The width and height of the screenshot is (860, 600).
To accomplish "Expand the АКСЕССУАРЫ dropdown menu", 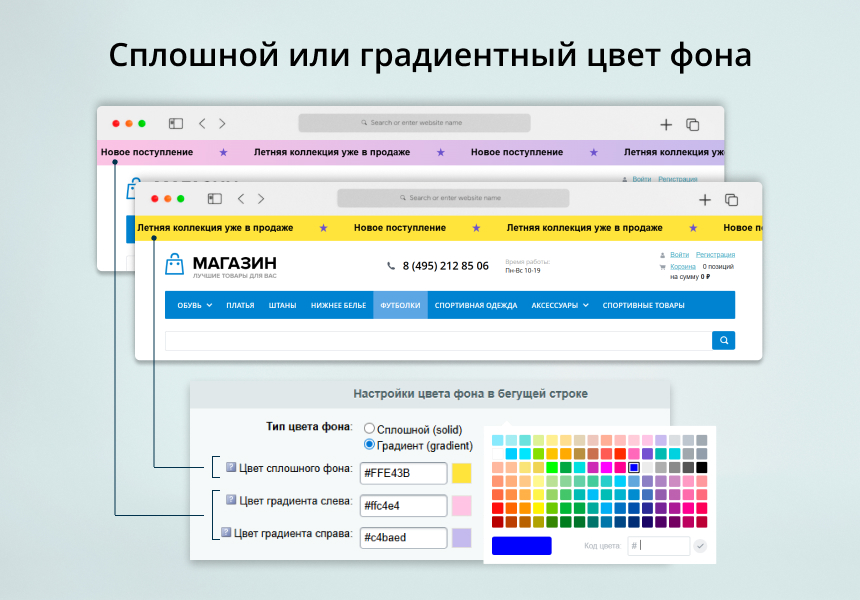I will click(560, 305).
